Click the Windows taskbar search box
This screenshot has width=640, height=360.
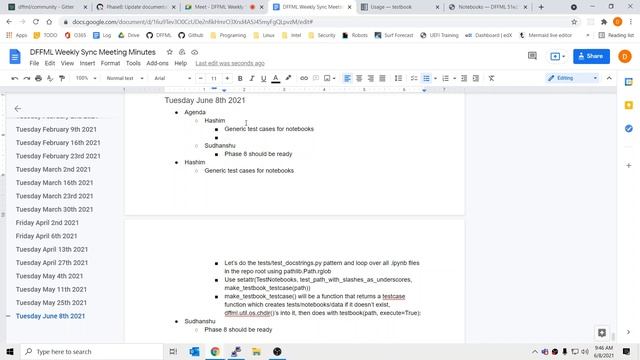[92, 351]
